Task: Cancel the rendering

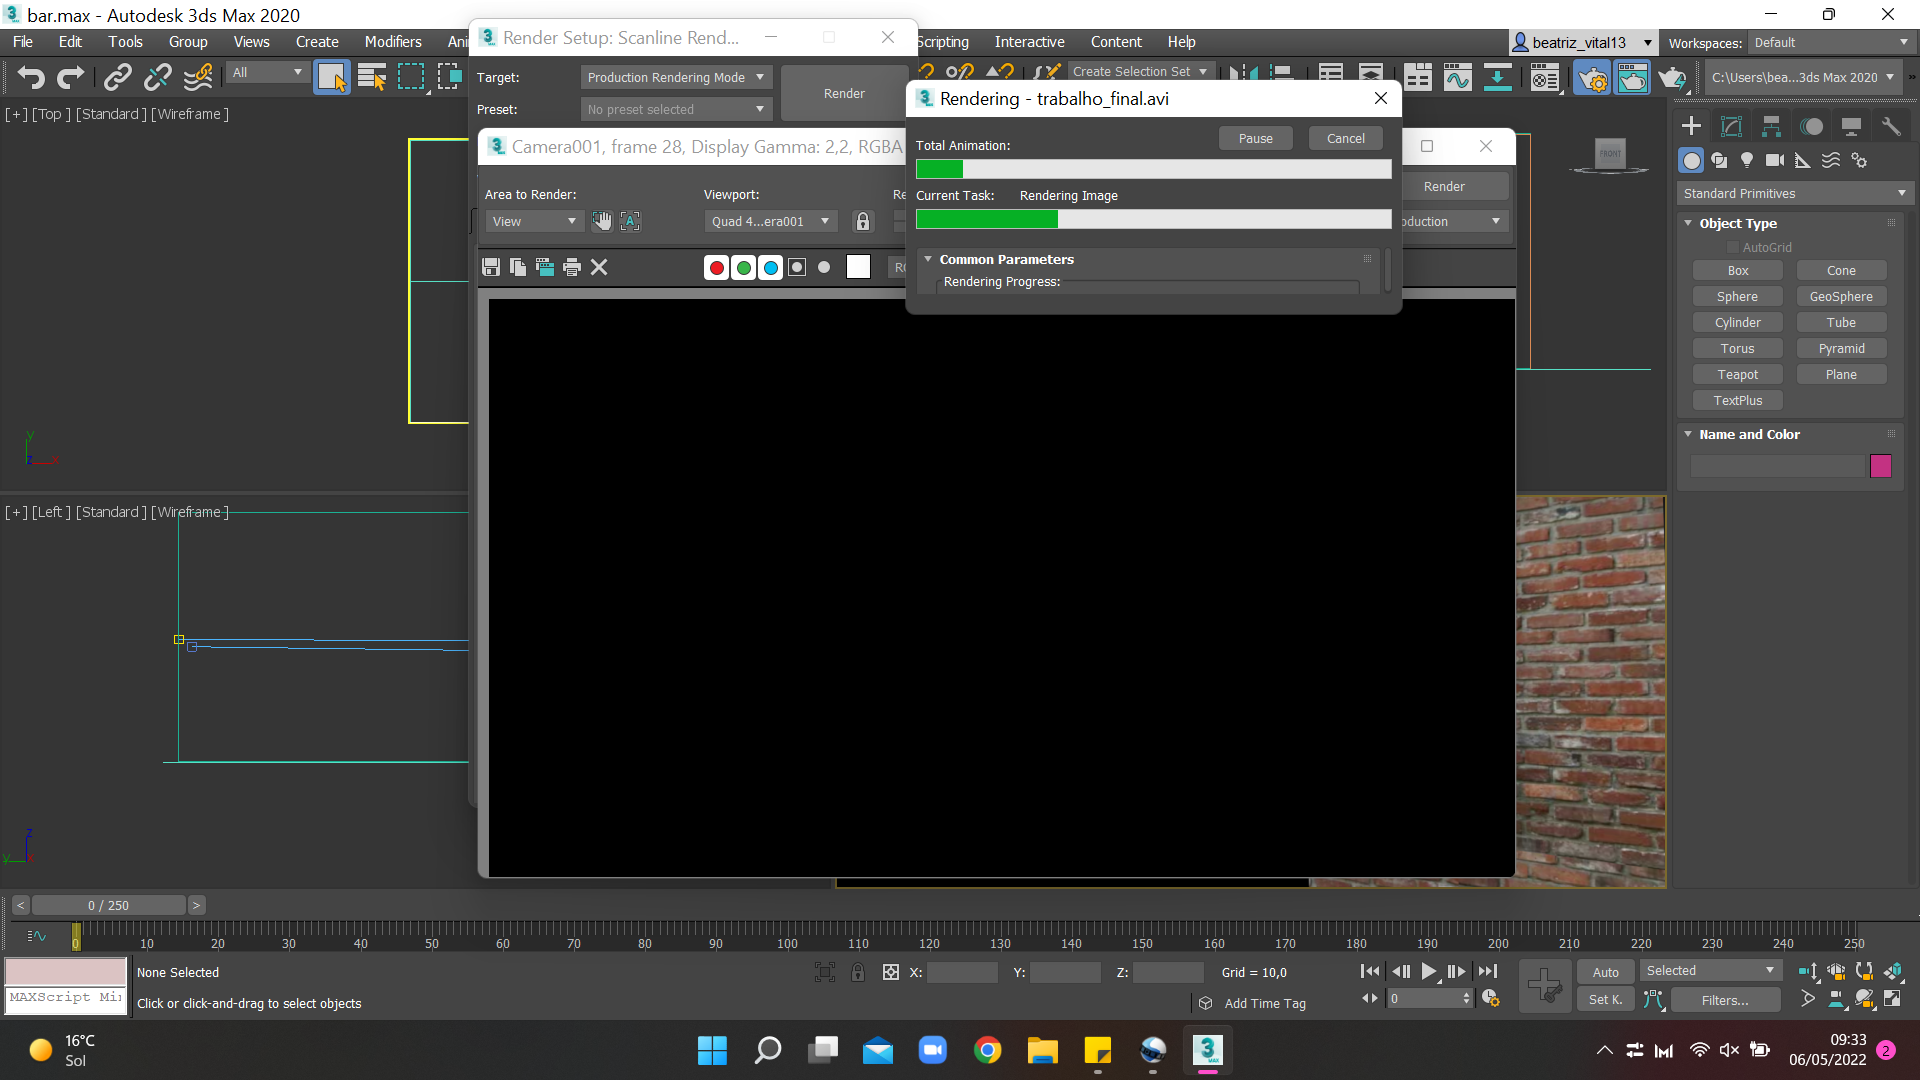Action: (1346, 138)
